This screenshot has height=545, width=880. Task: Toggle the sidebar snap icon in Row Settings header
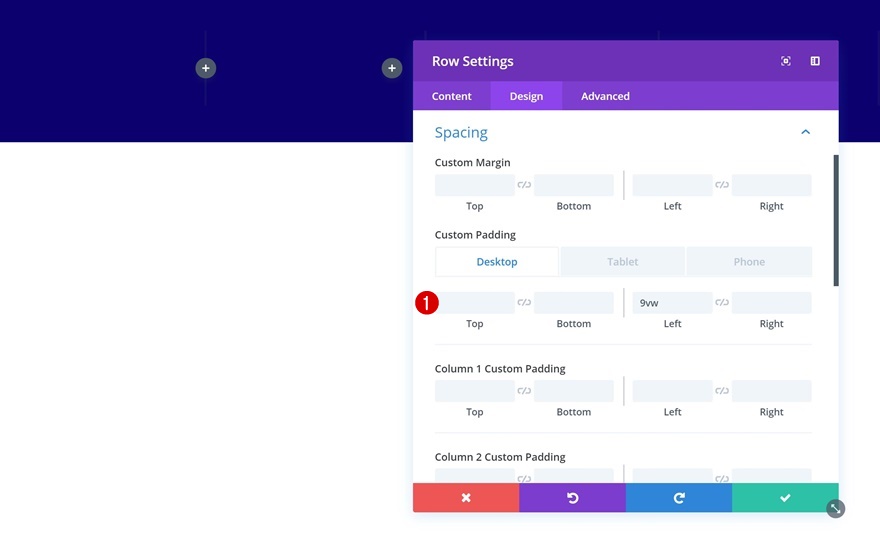[815, 61]
